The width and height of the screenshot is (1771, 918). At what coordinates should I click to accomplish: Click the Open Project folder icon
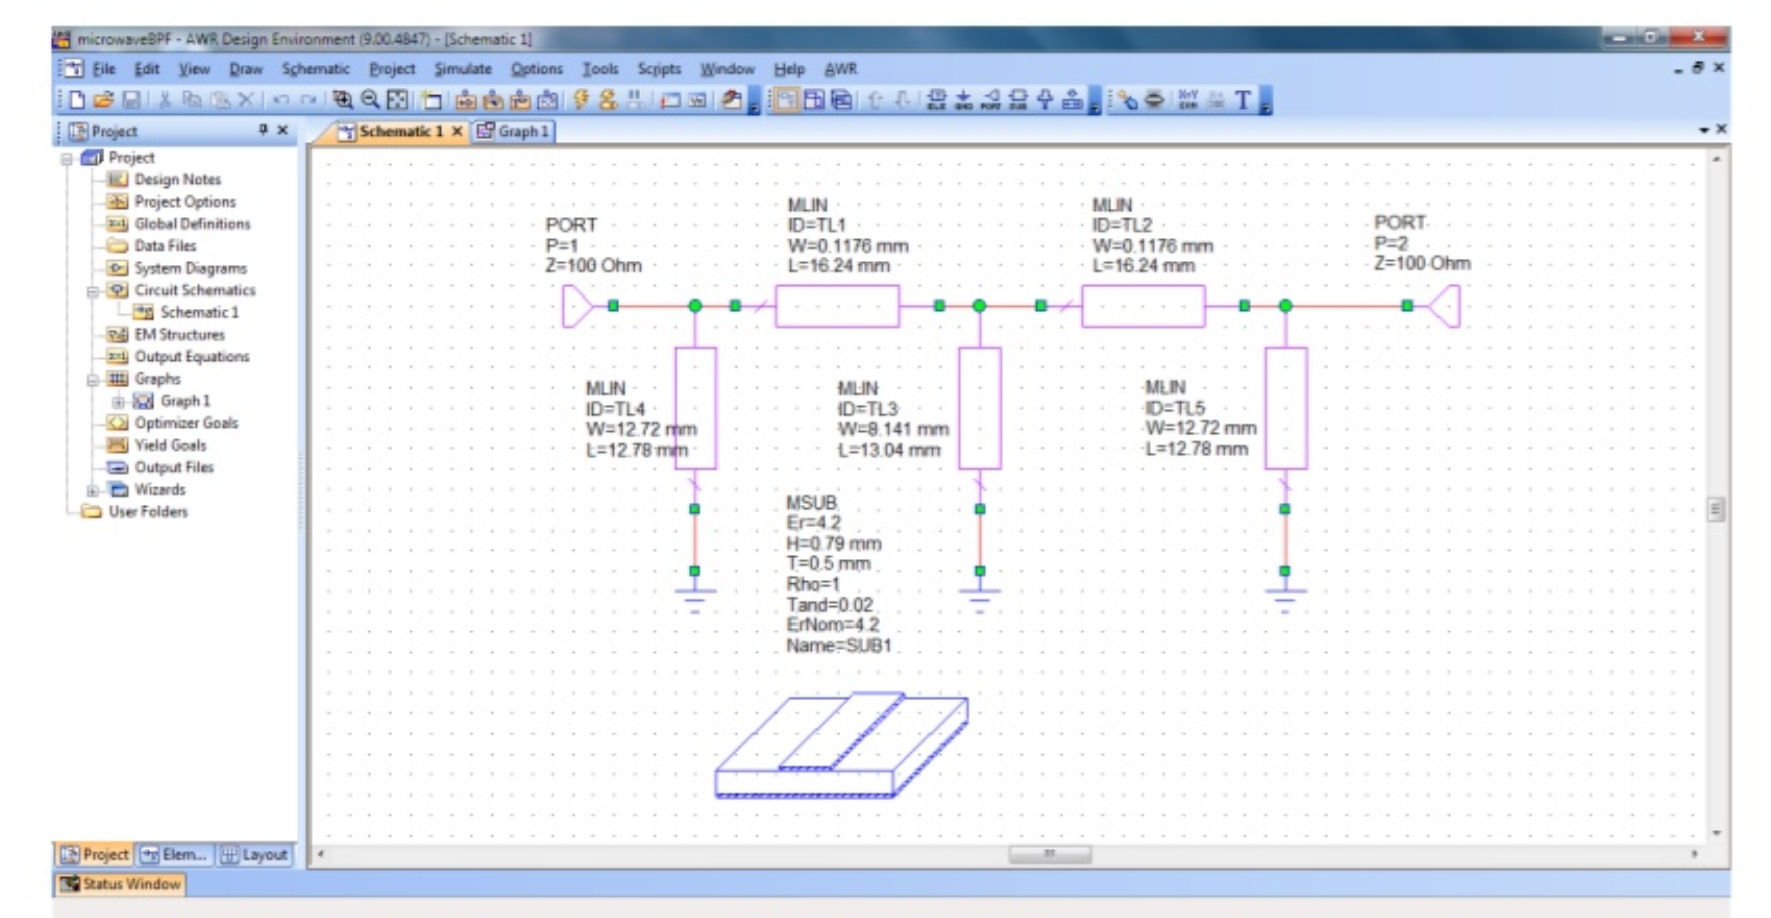[x=103, y=100]
